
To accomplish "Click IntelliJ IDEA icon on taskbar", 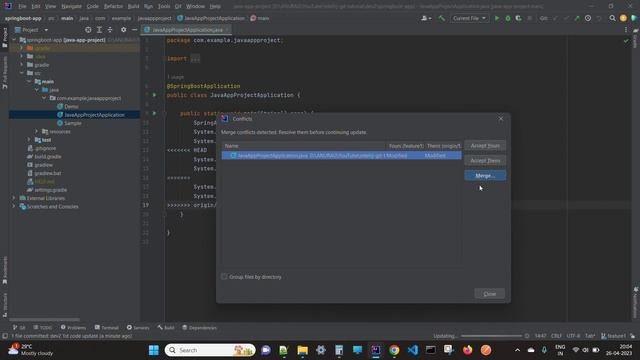I will pos(376,350).
